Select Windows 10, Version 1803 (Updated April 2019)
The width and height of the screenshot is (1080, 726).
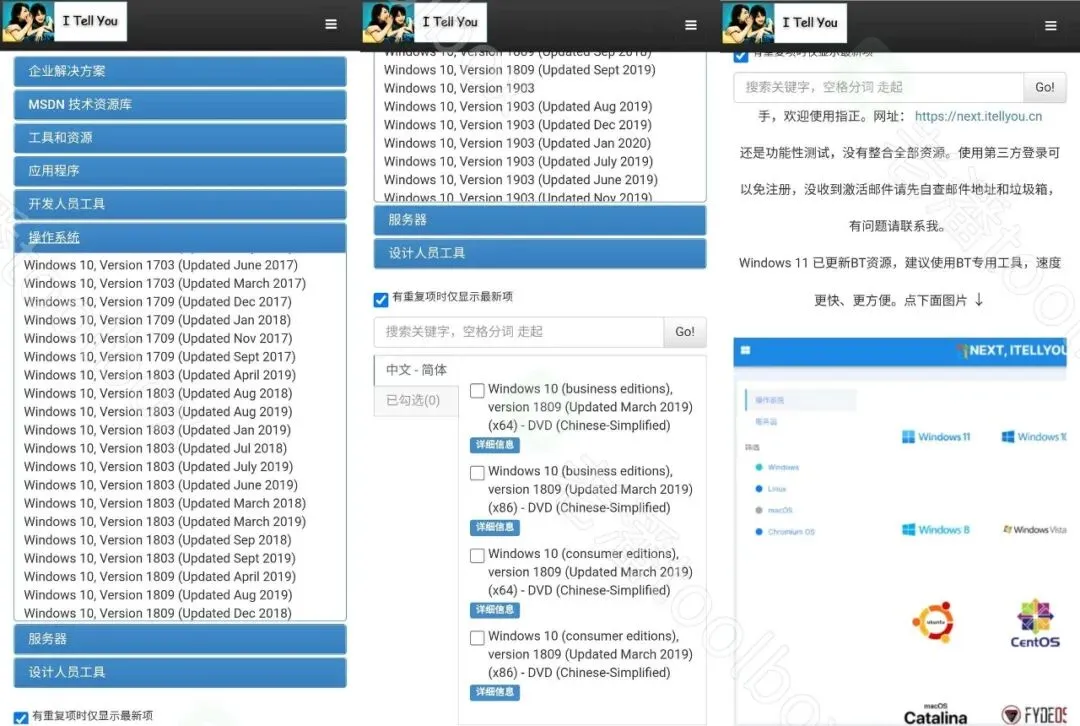pos(159,375)
